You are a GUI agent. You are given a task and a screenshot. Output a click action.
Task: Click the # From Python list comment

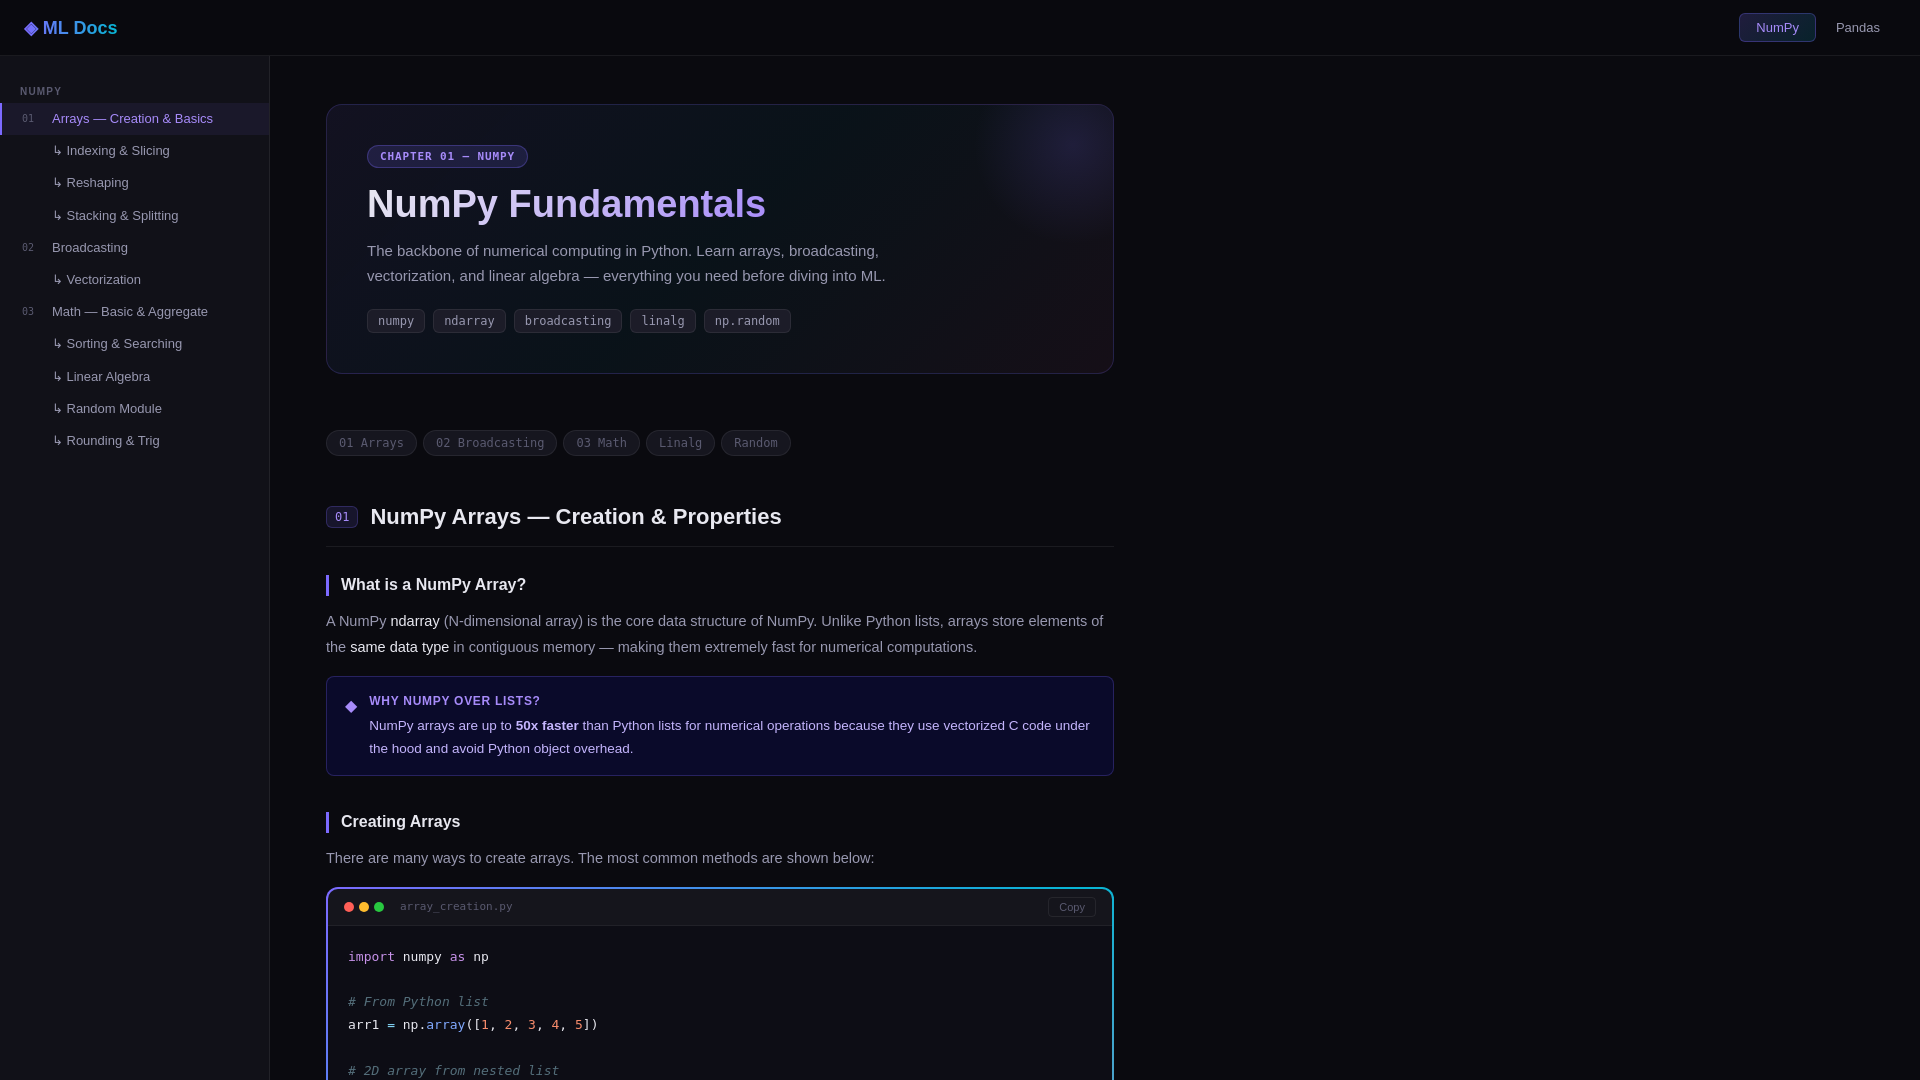(418, 1002)
